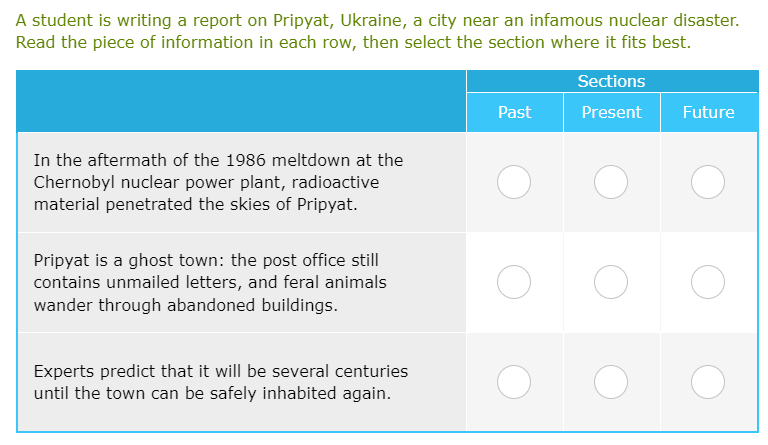Viewport: 768px width, 445px height.
Task: Mark Future for the experts predict statement
Action: pos(708,382)
